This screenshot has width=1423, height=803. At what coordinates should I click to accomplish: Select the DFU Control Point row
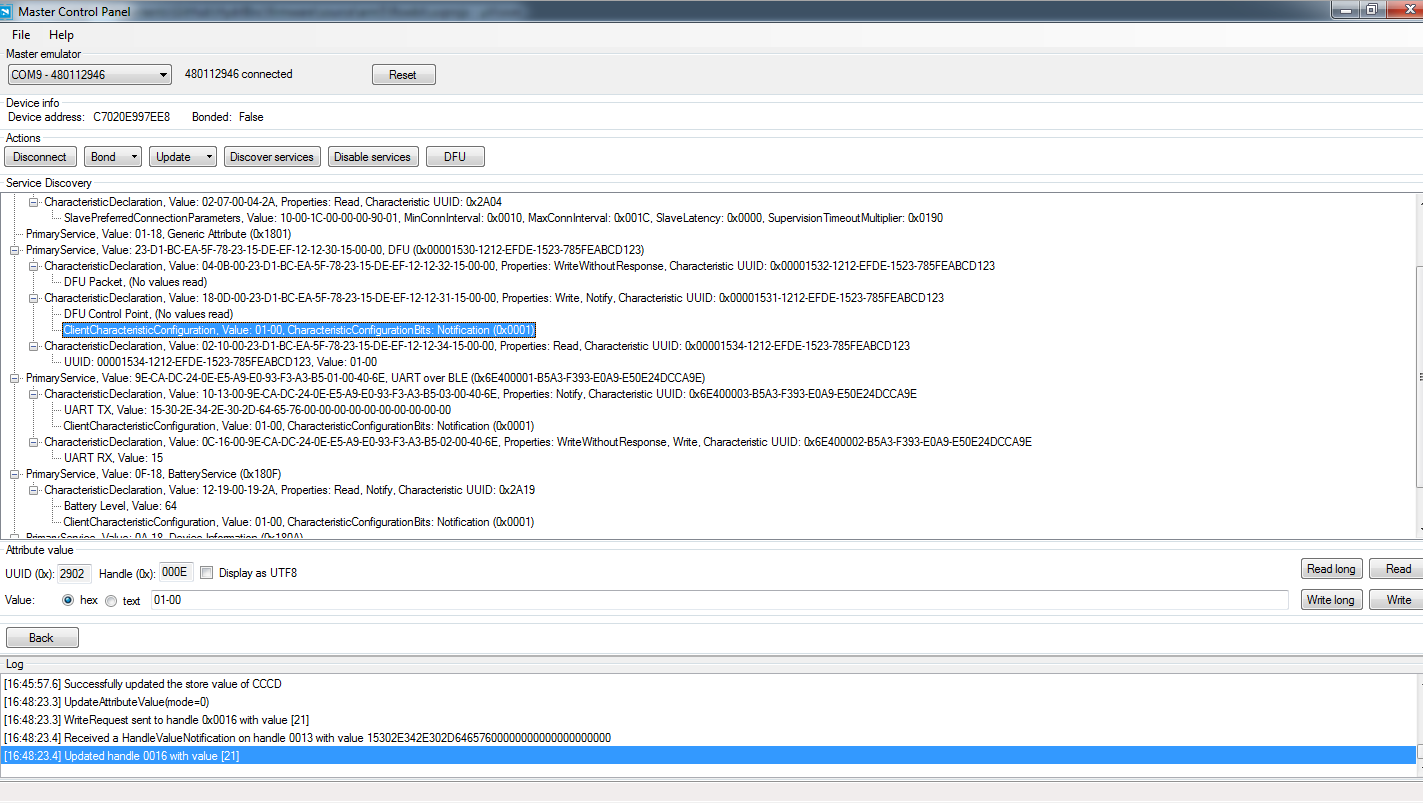pyautogui.click(x=148, y=314)
